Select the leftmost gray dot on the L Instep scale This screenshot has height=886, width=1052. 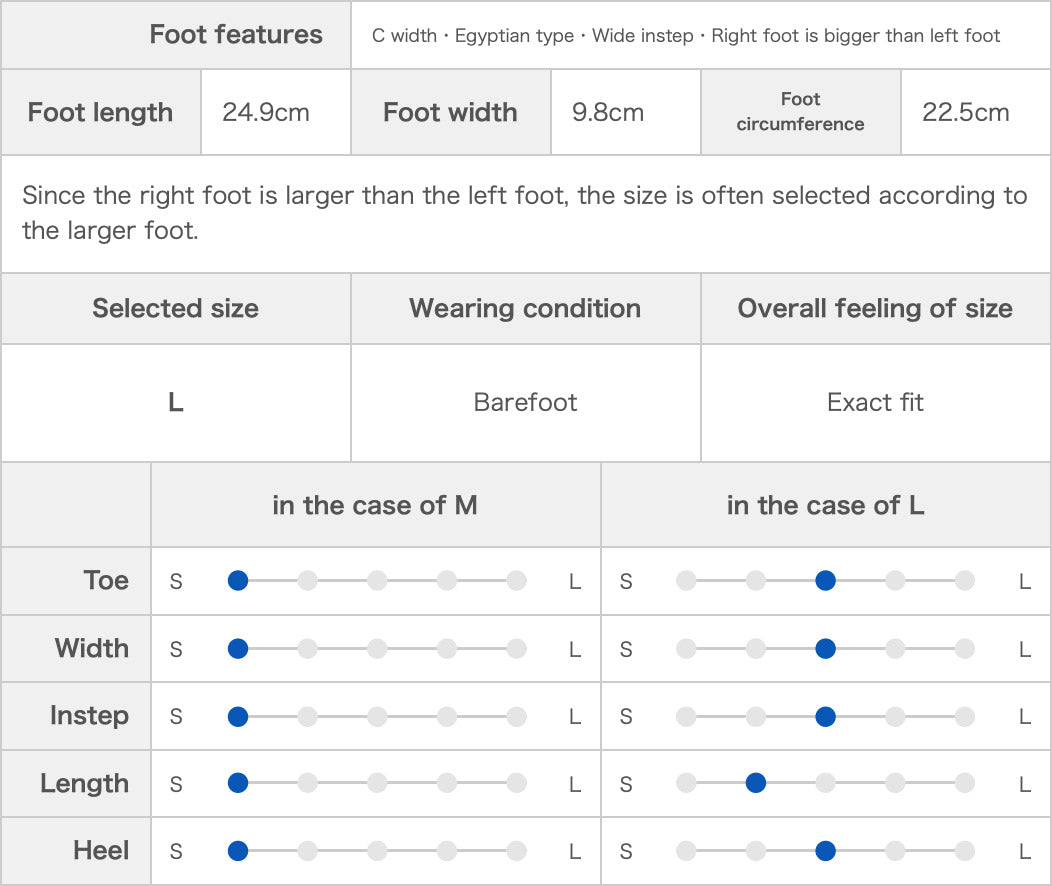[x=686, y=716]
